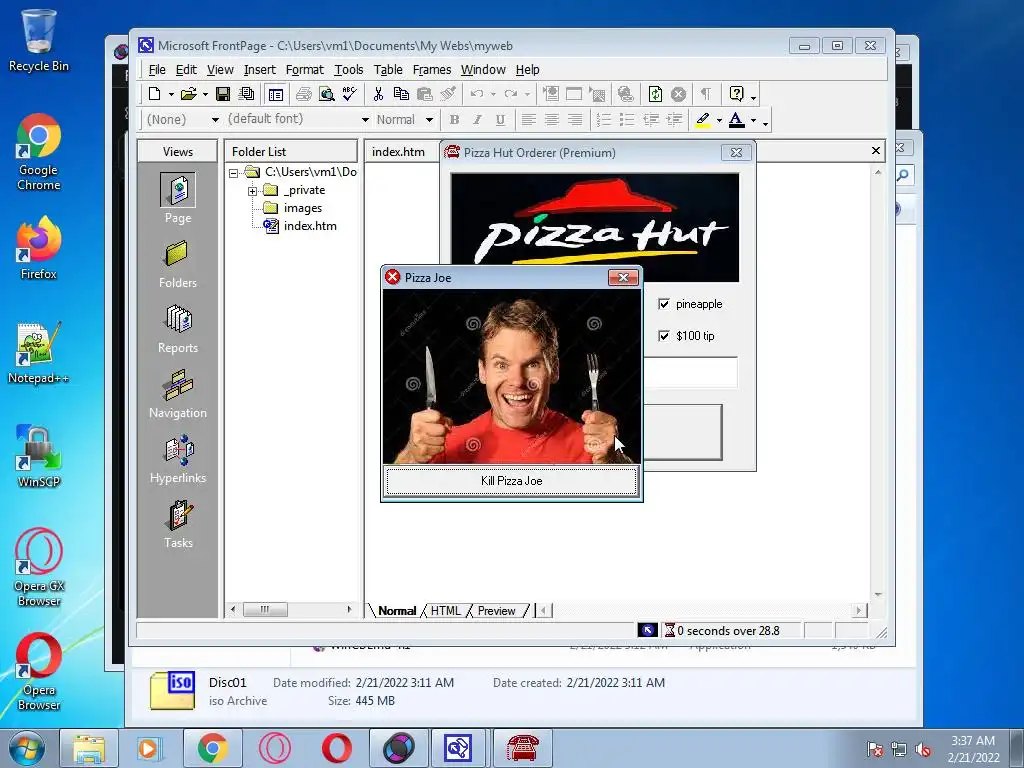Toggle the Bold formatting button
Viewport: 1024px width, 768px height.
pyautogui.click(x=455, y=120)
